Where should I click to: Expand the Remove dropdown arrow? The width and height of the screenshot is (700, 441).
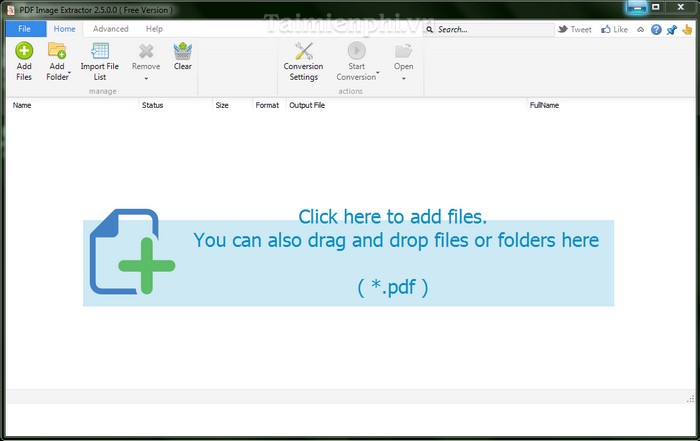(146, 79)
